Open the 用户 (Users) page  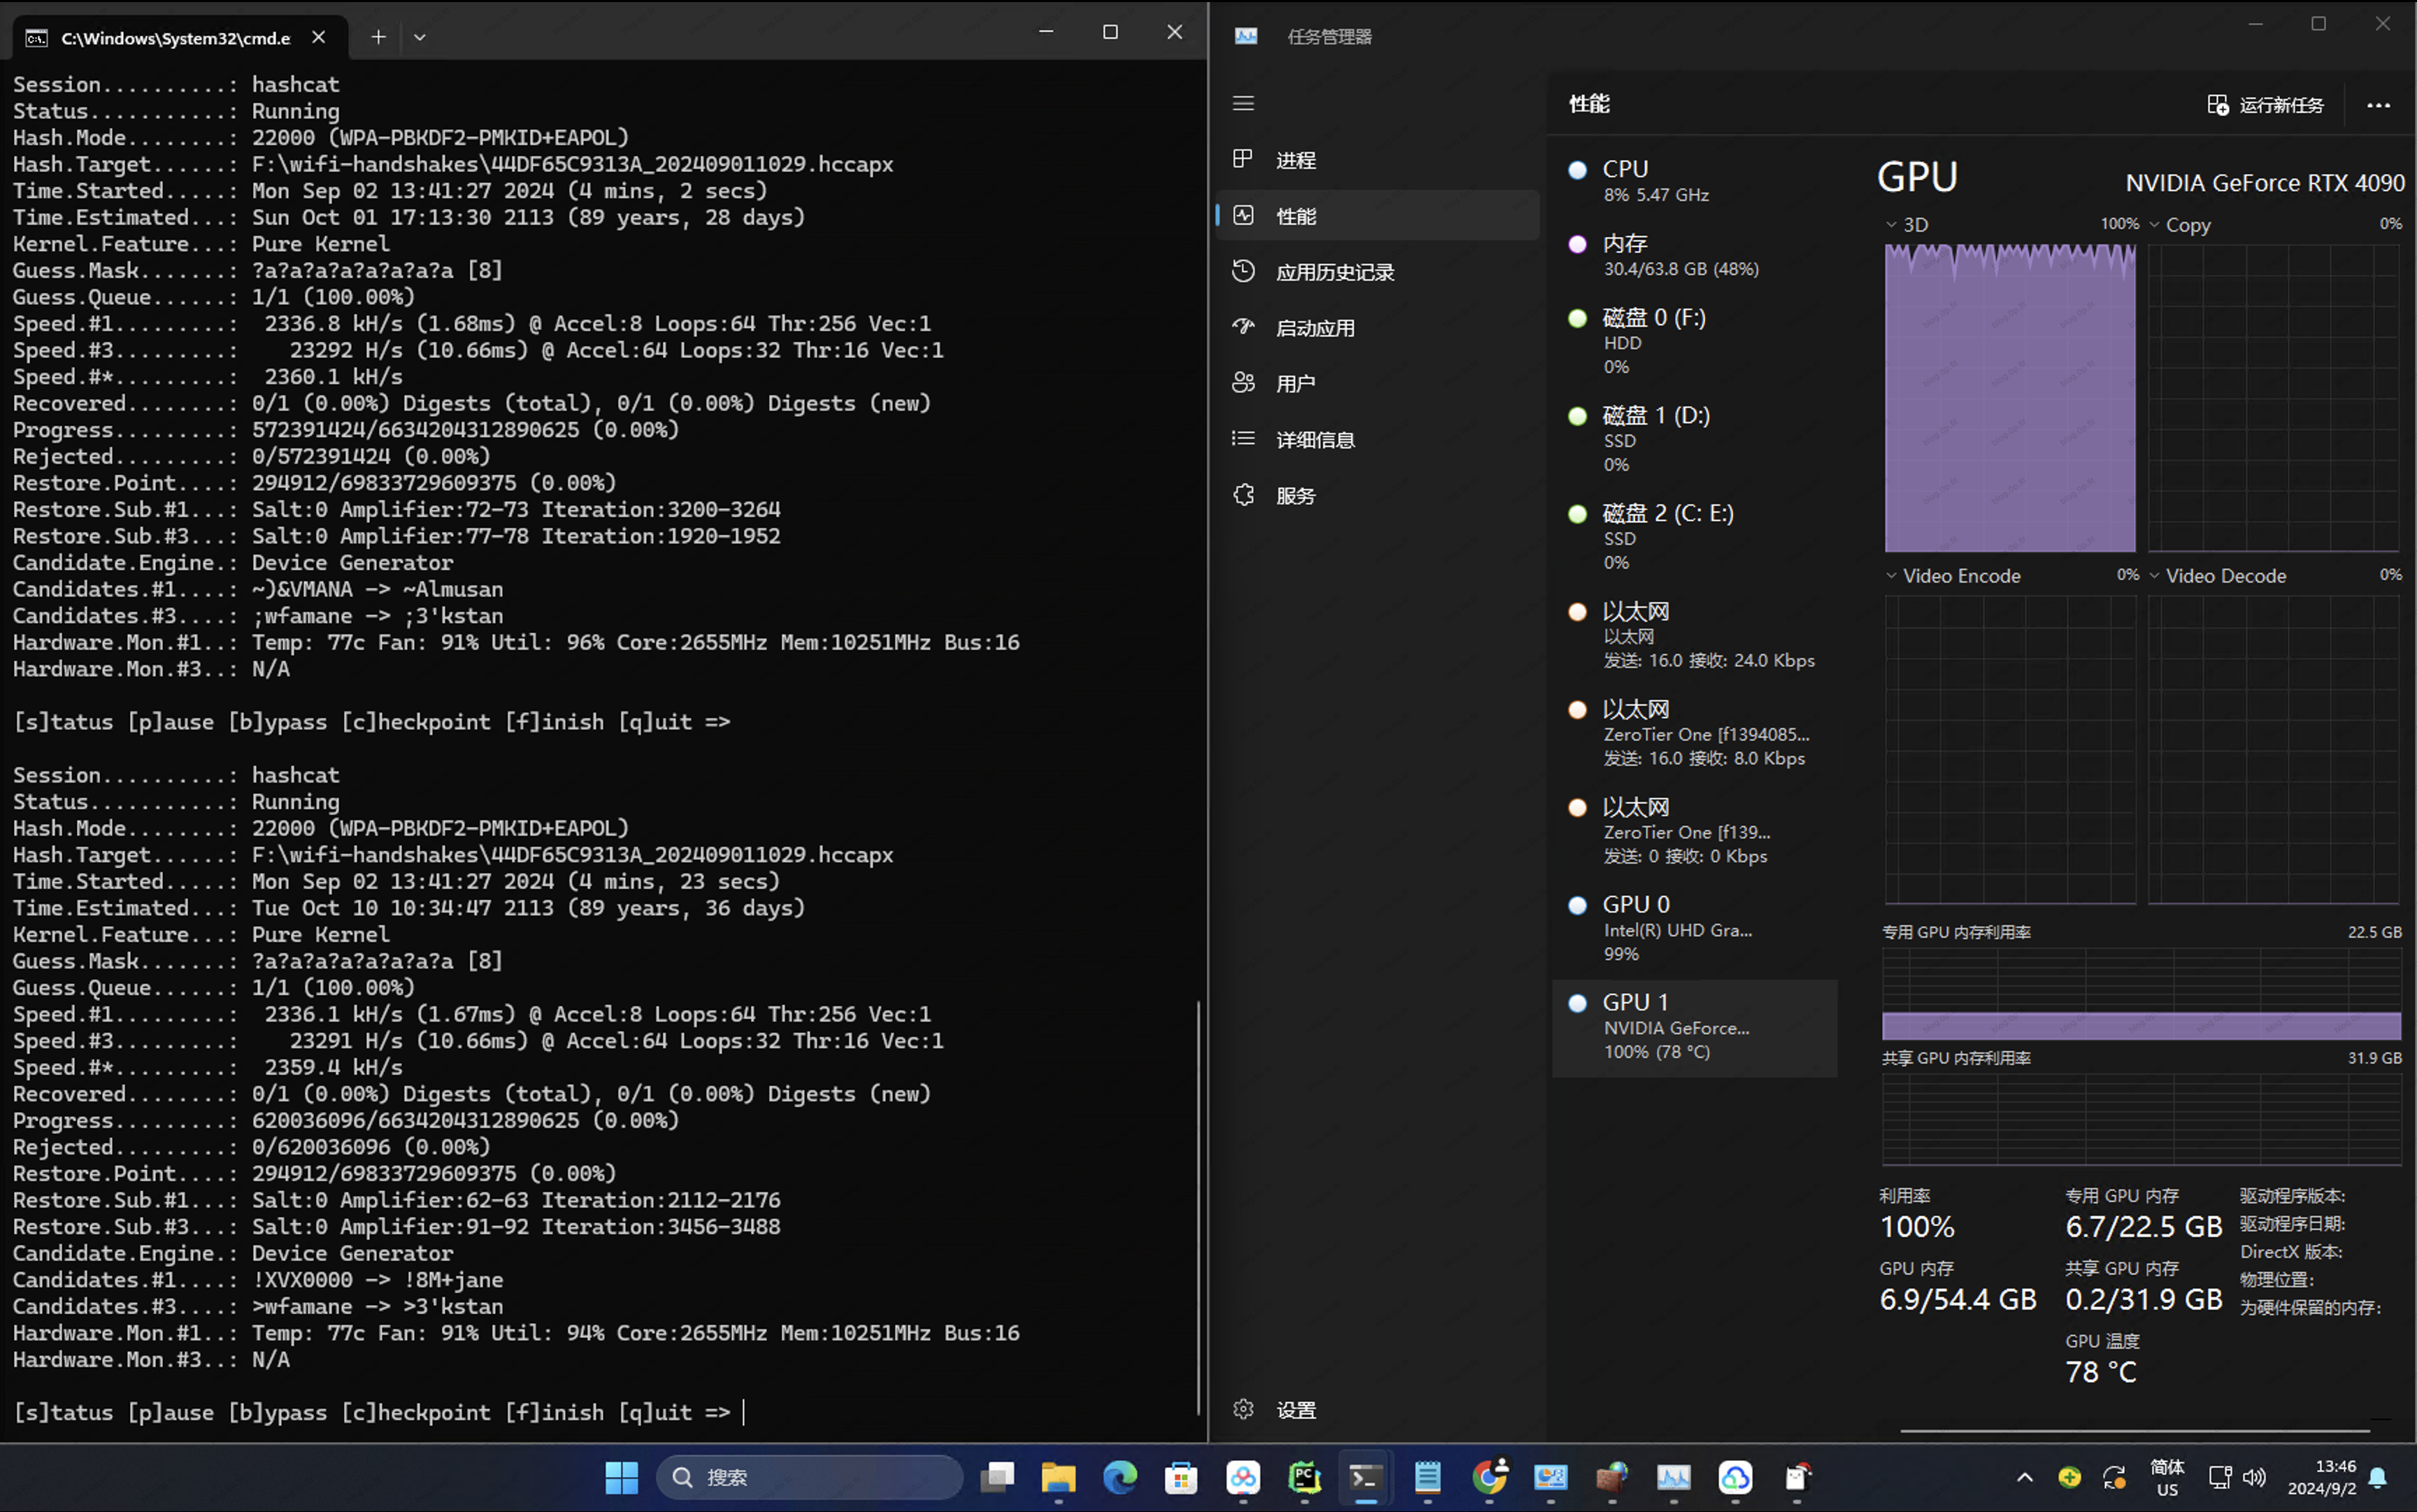1378,384
